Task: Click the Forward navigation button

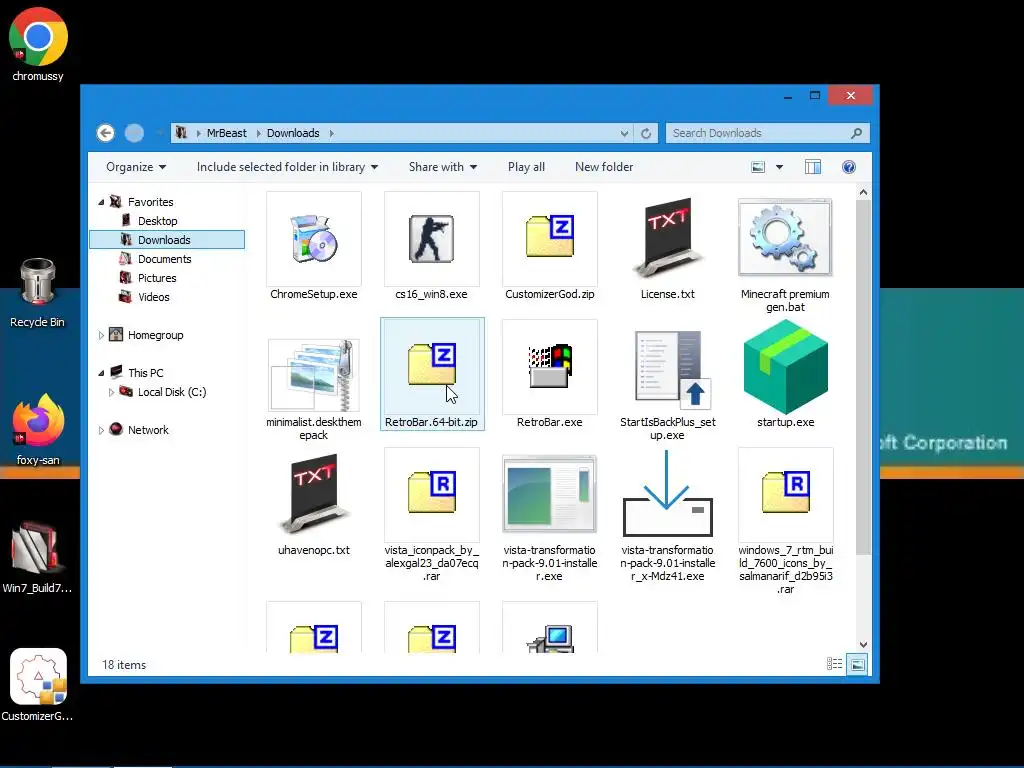Action: [135, 133]
